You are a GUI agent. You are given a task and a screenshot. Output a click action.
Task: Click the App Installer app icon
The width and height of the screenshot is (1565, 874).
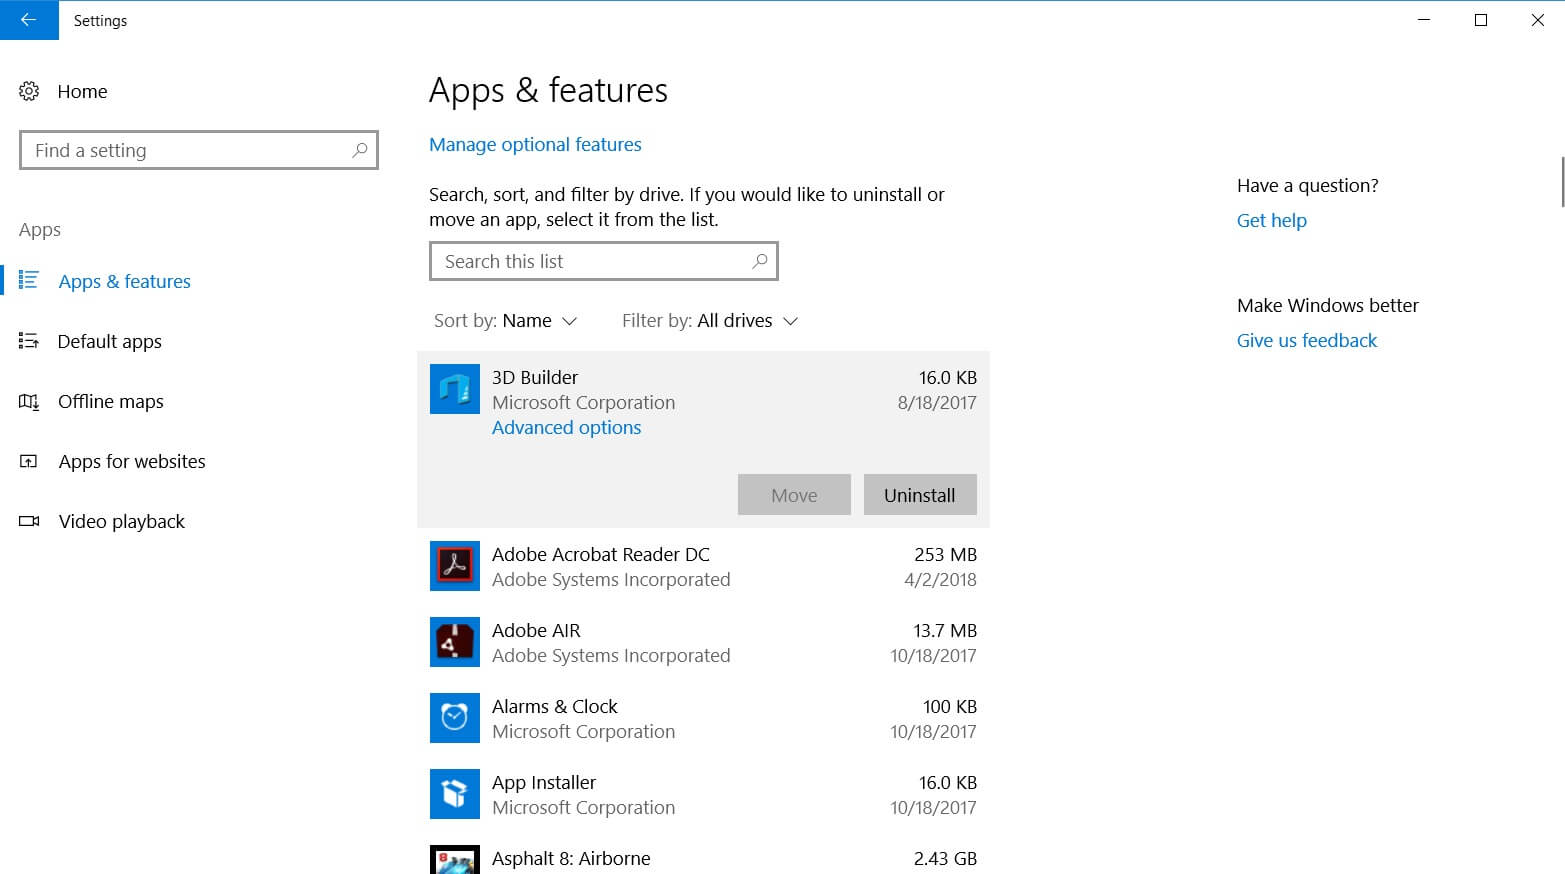click(455, 794)
